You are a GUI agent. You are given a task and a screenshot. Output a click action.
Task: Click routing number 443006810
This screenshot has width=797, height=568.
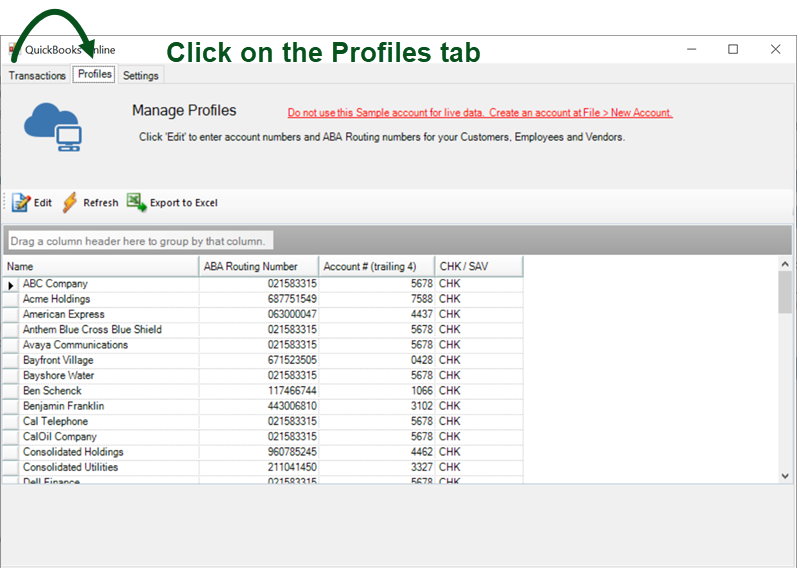(292, 406)
